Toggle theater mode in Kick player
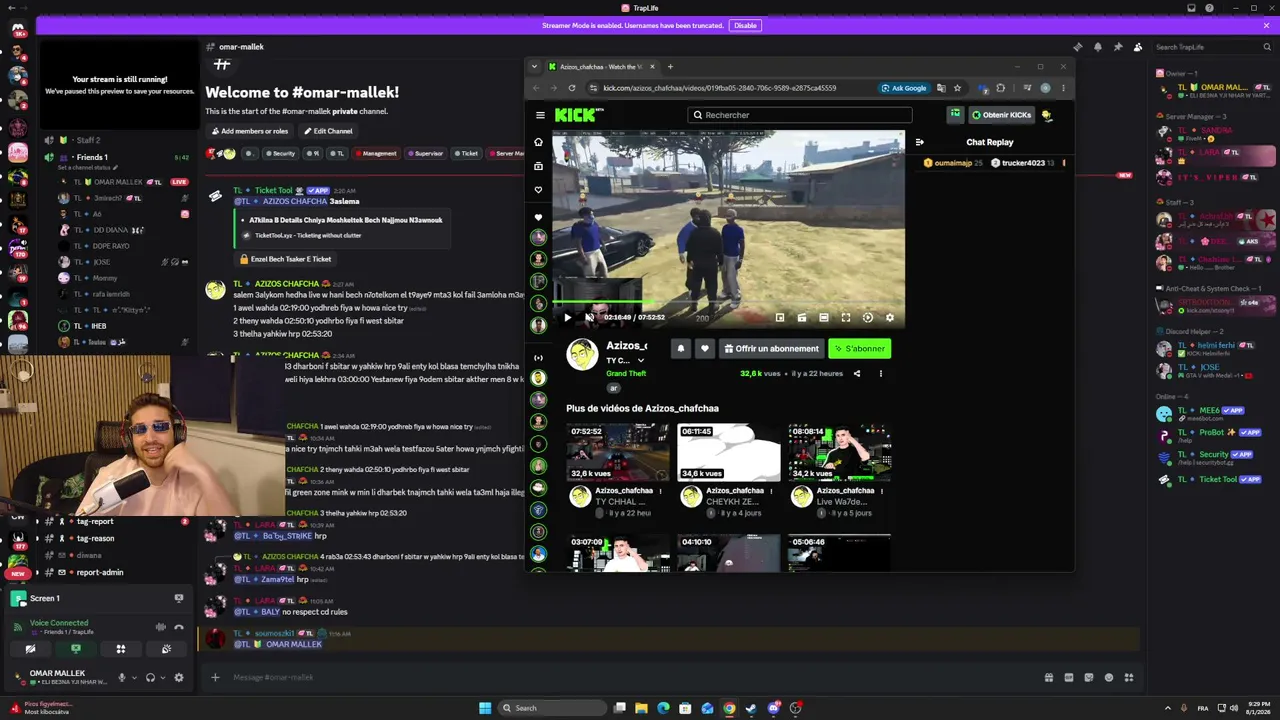 pyautogui.click(x=824, y=318)
